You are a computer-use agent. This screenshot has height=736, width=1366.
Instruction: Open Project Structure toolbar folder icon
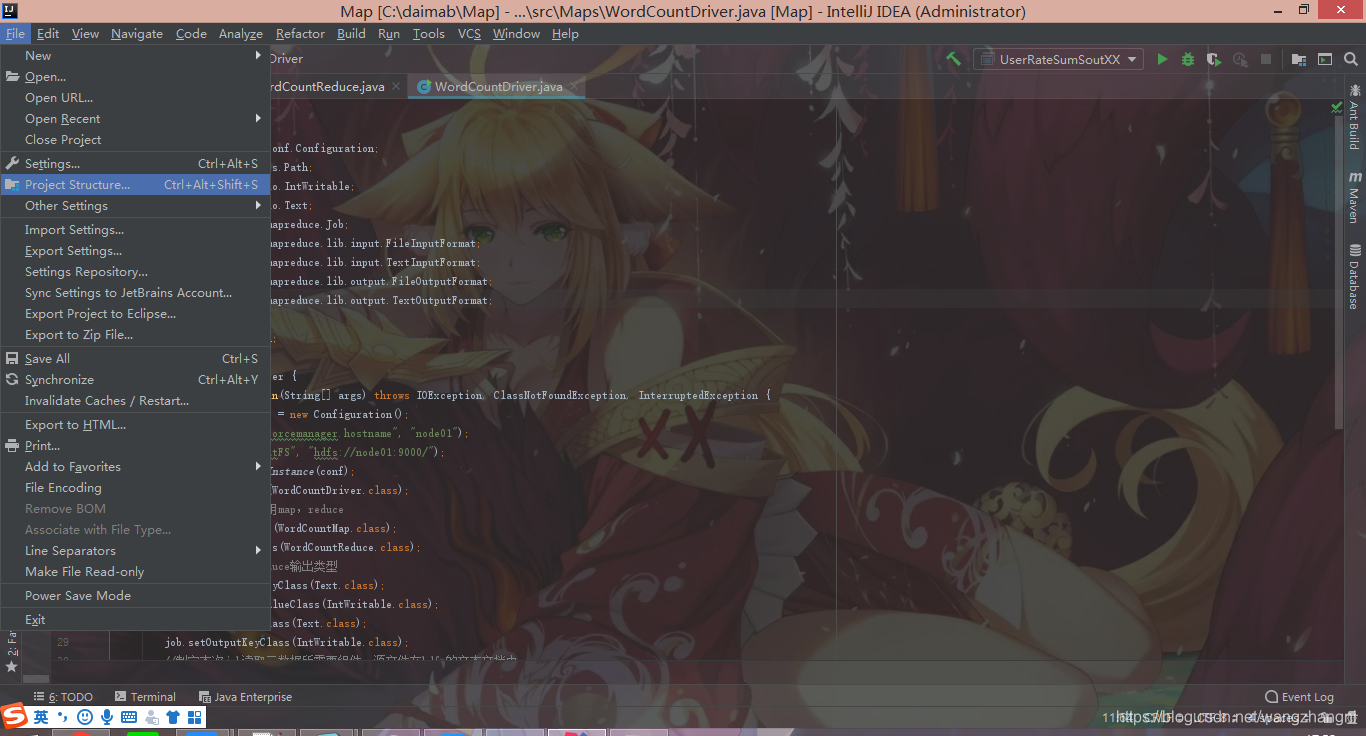point(1298,59)
